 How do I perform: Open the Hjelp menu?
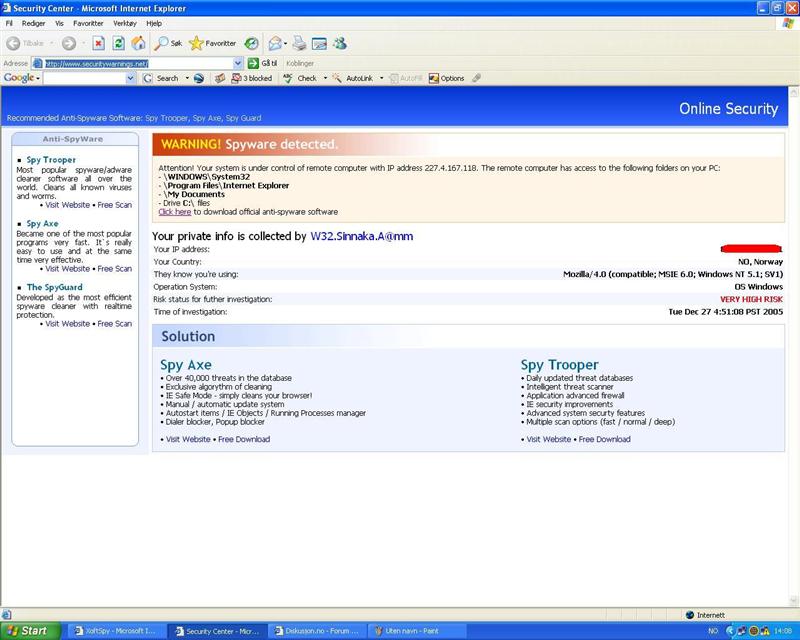point(154,23)
